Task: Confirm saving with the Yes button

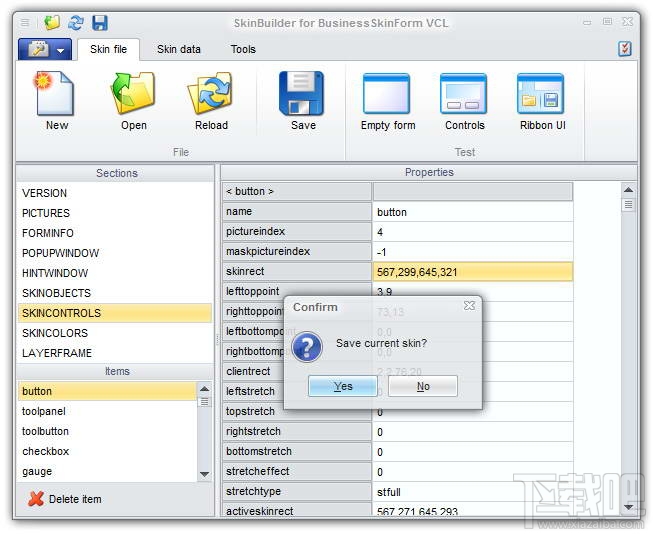Action: click(x=343, y=386)
